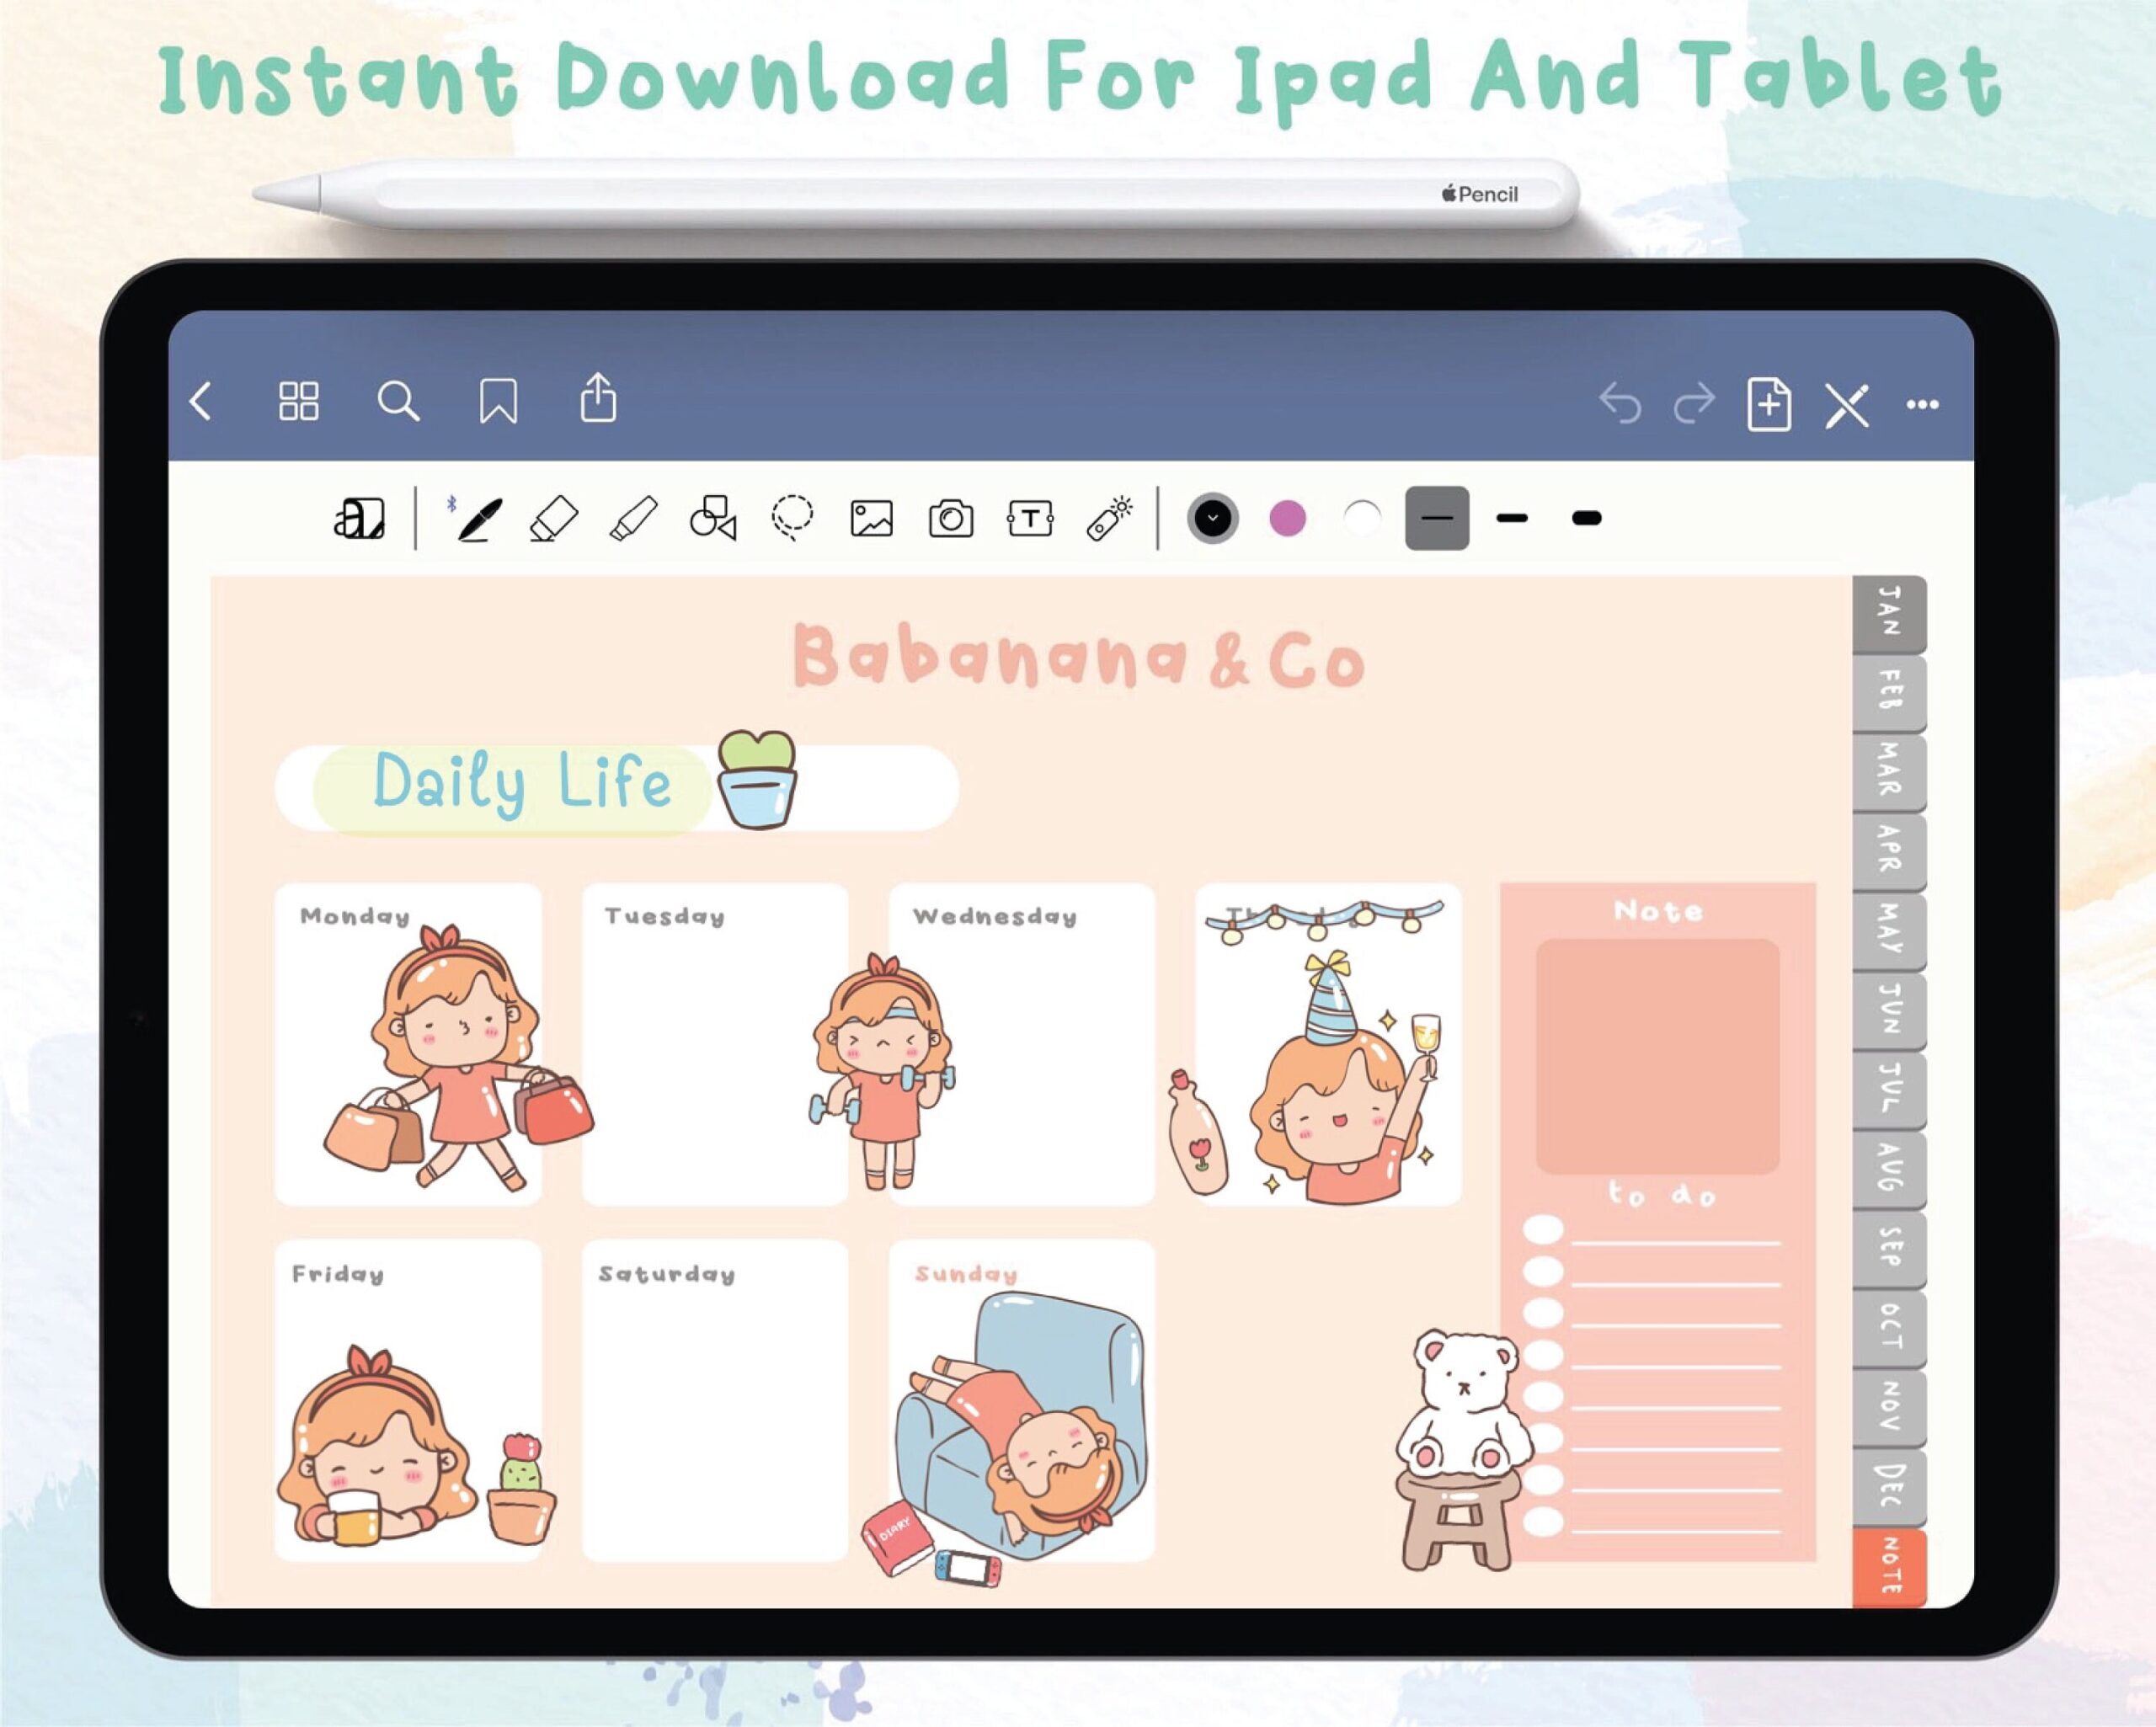Select the zoom window writing tool
This screenshot has width=2156, height=1727.
click(359, 519)
